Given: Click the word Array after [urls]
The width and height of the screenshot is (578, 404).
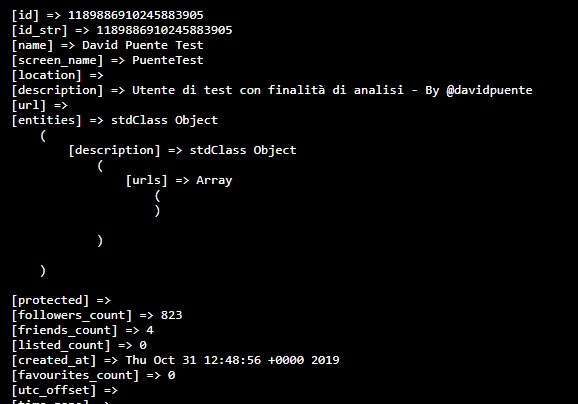Looking at the screenshot, I should pos(214,181).
